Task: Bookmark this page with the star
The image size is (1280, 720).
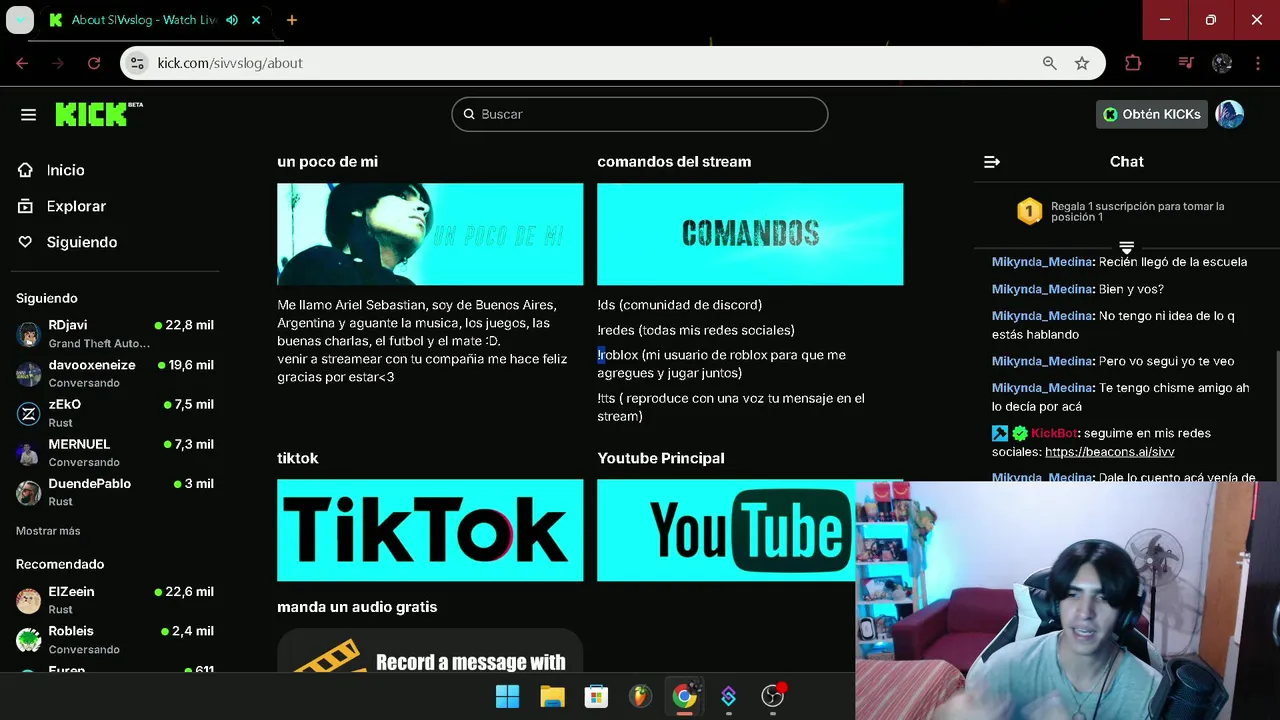Action: (1082, 63)
